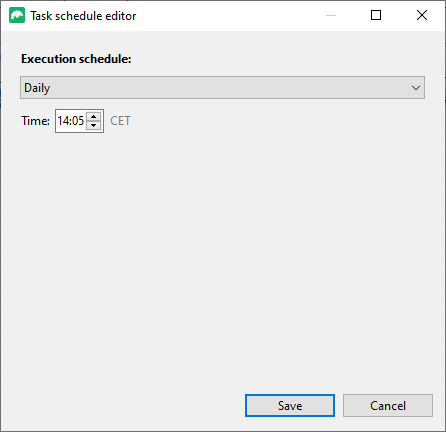446x432 pixels.
Task: Decrease time with the down spinner arrow
Action: pyautogui.click(x=94, y=125)
